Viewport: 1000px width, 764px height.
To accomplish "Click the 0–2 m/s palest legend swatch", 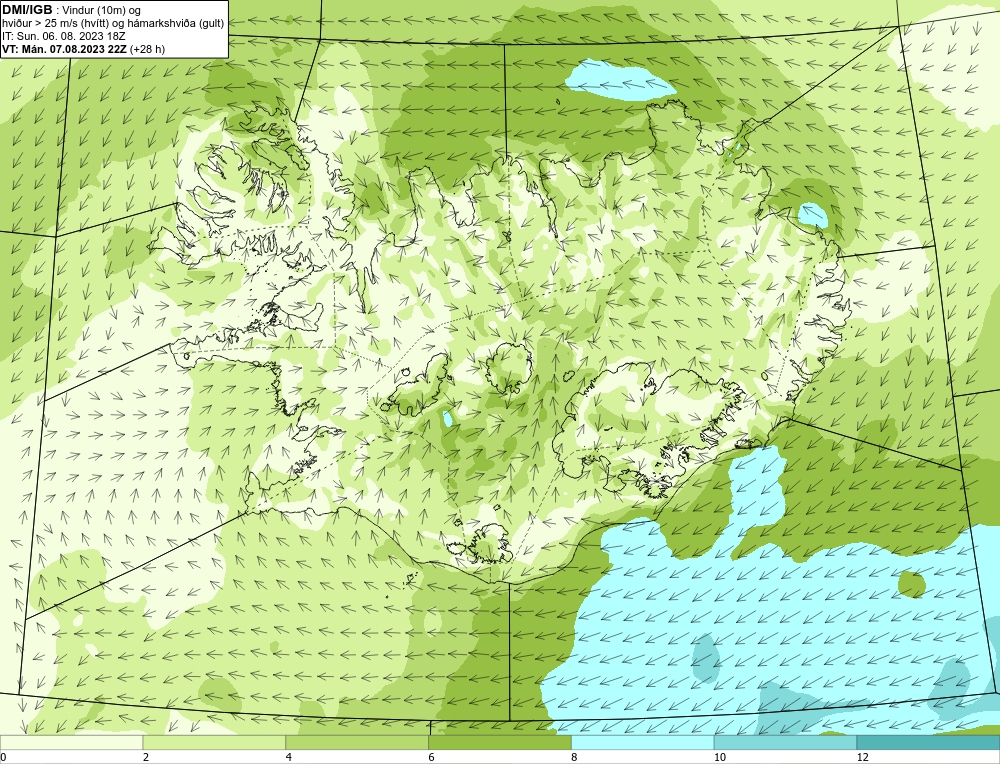I will click(71, 742).
